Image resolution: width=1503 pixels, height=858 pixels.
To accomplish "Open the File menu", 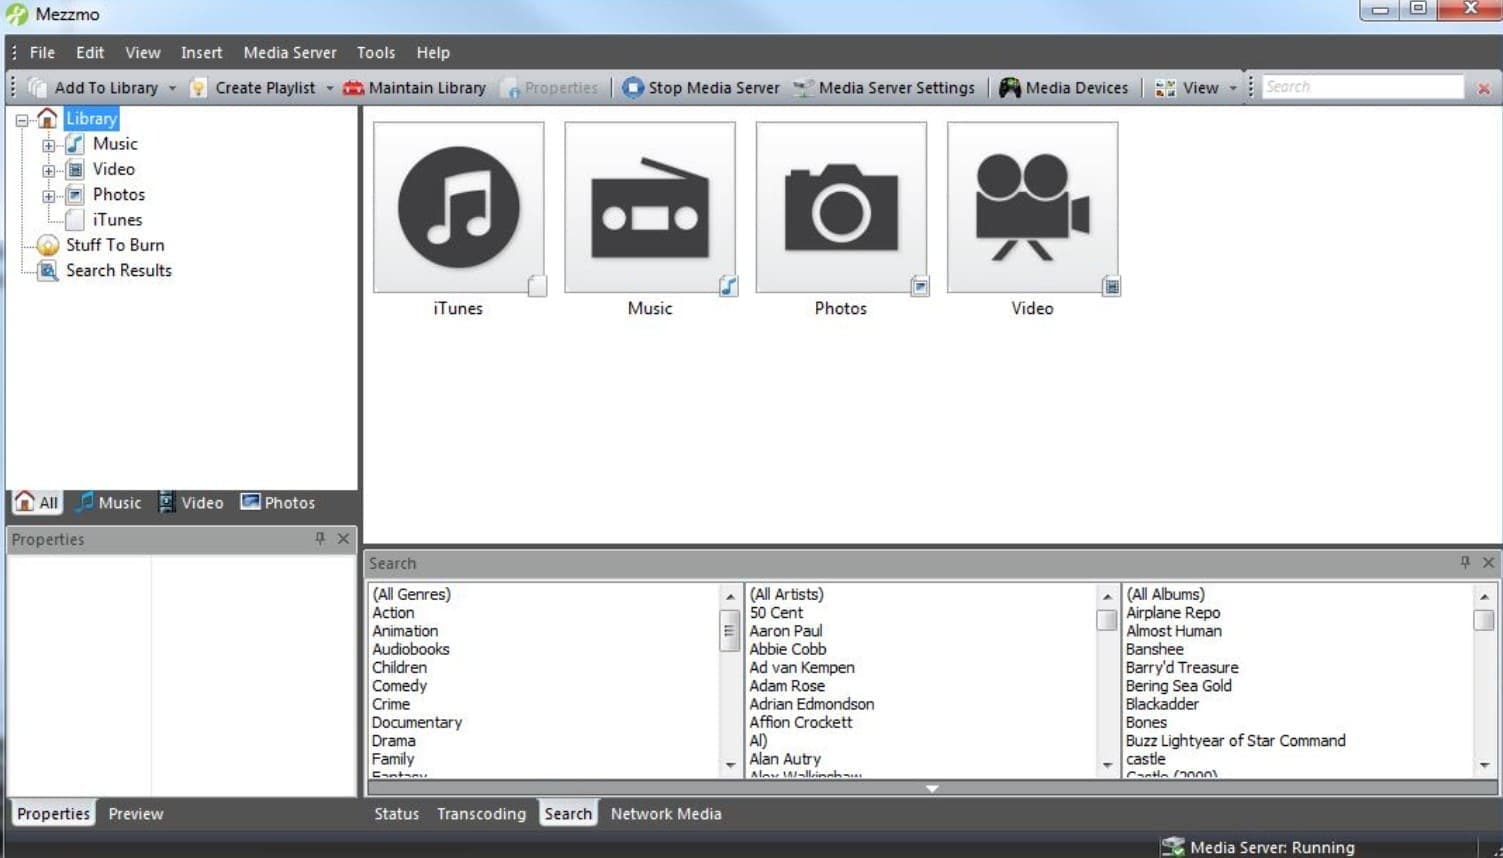I will point(42,53).
